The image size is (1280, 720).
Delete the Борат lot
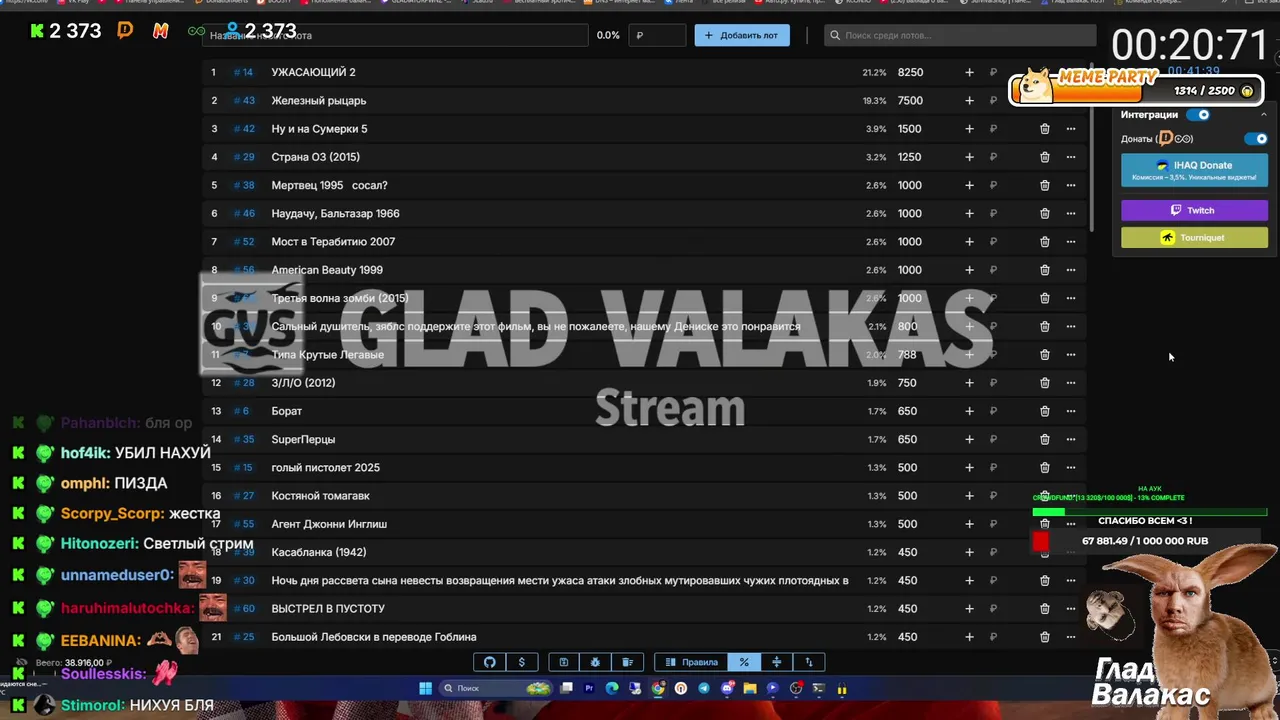1044,411
